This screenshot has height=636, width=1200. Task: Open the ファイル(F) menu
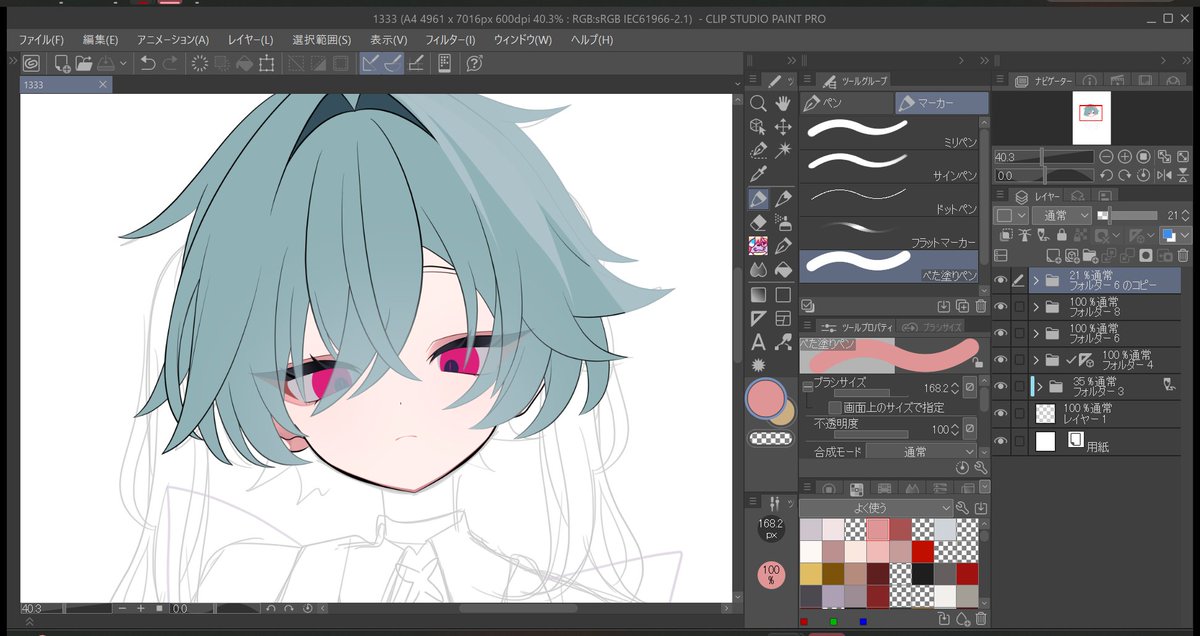[41, 40]
